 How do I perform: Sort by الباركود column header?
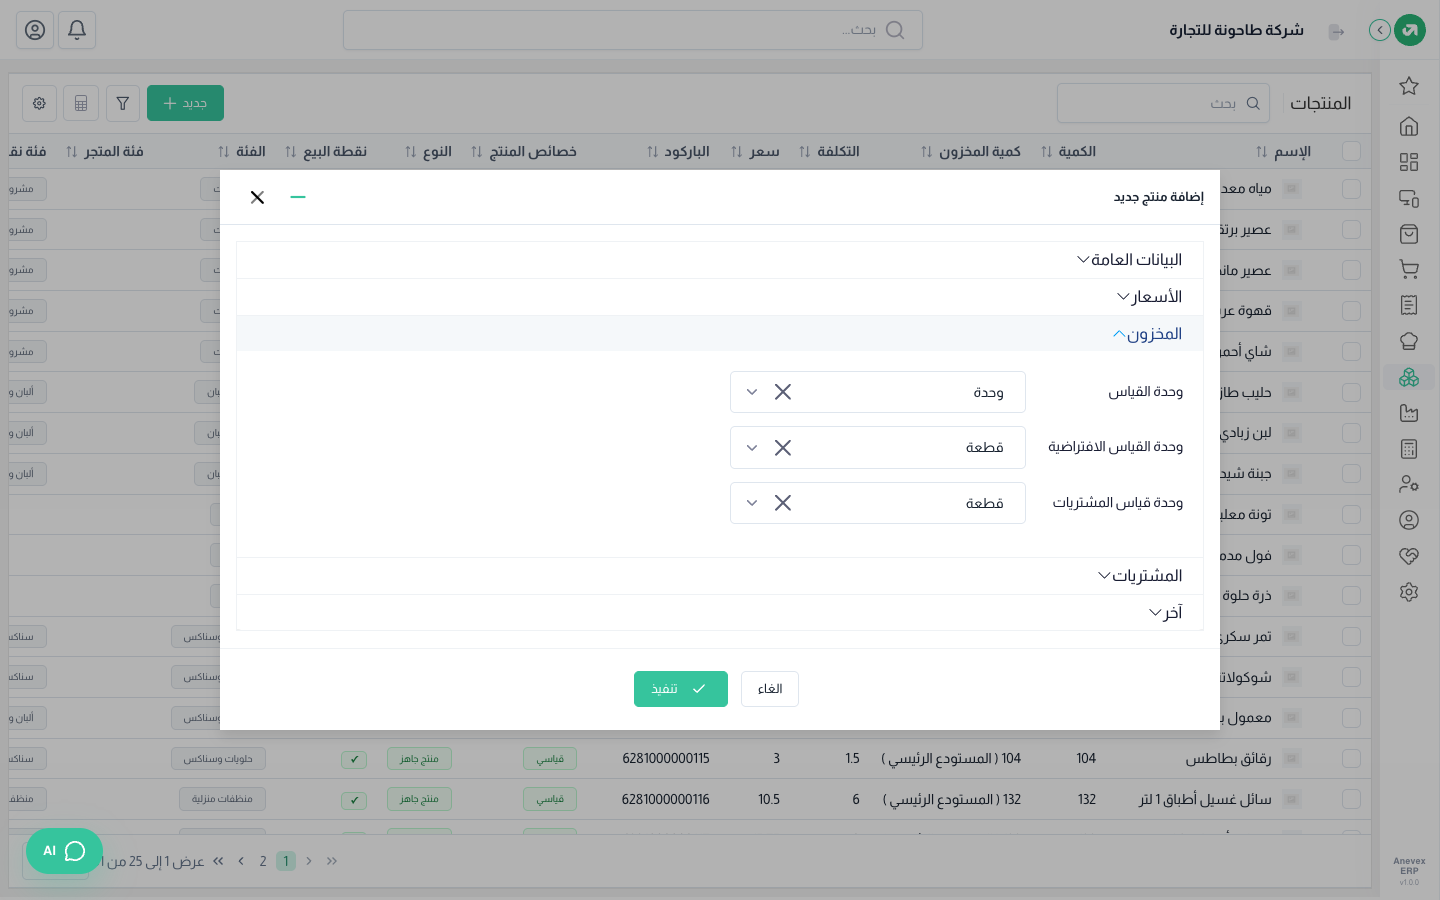point(678,151)
